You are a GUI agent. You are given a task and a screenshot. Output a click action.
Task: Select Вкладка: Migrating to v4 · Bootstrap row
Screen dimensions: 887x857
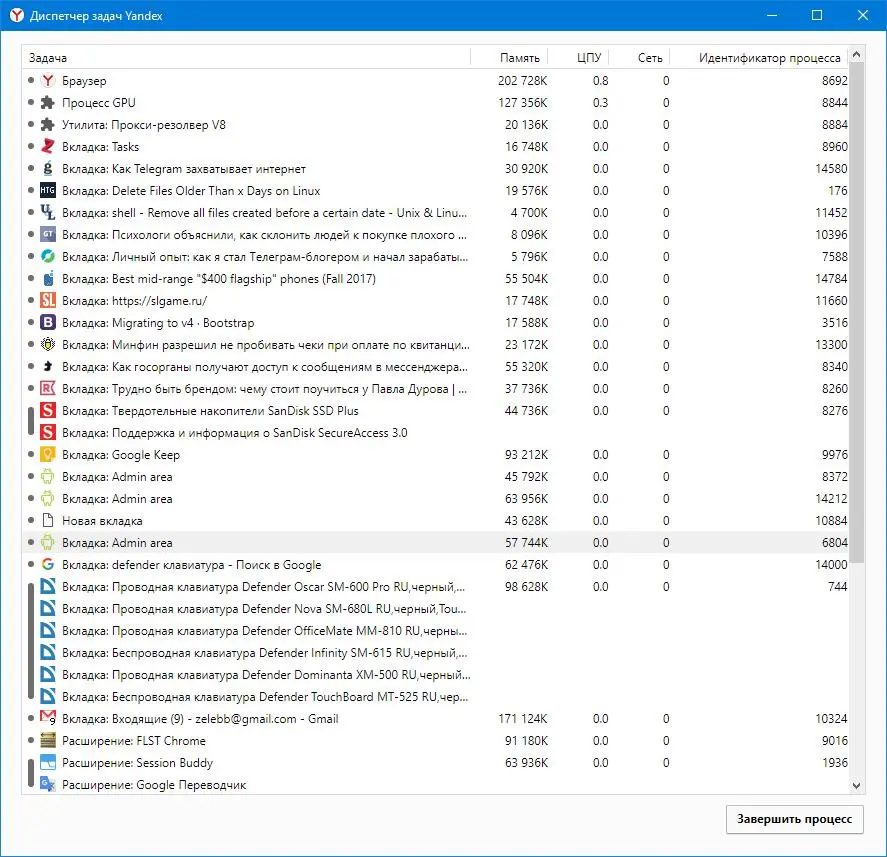[436, 323]
